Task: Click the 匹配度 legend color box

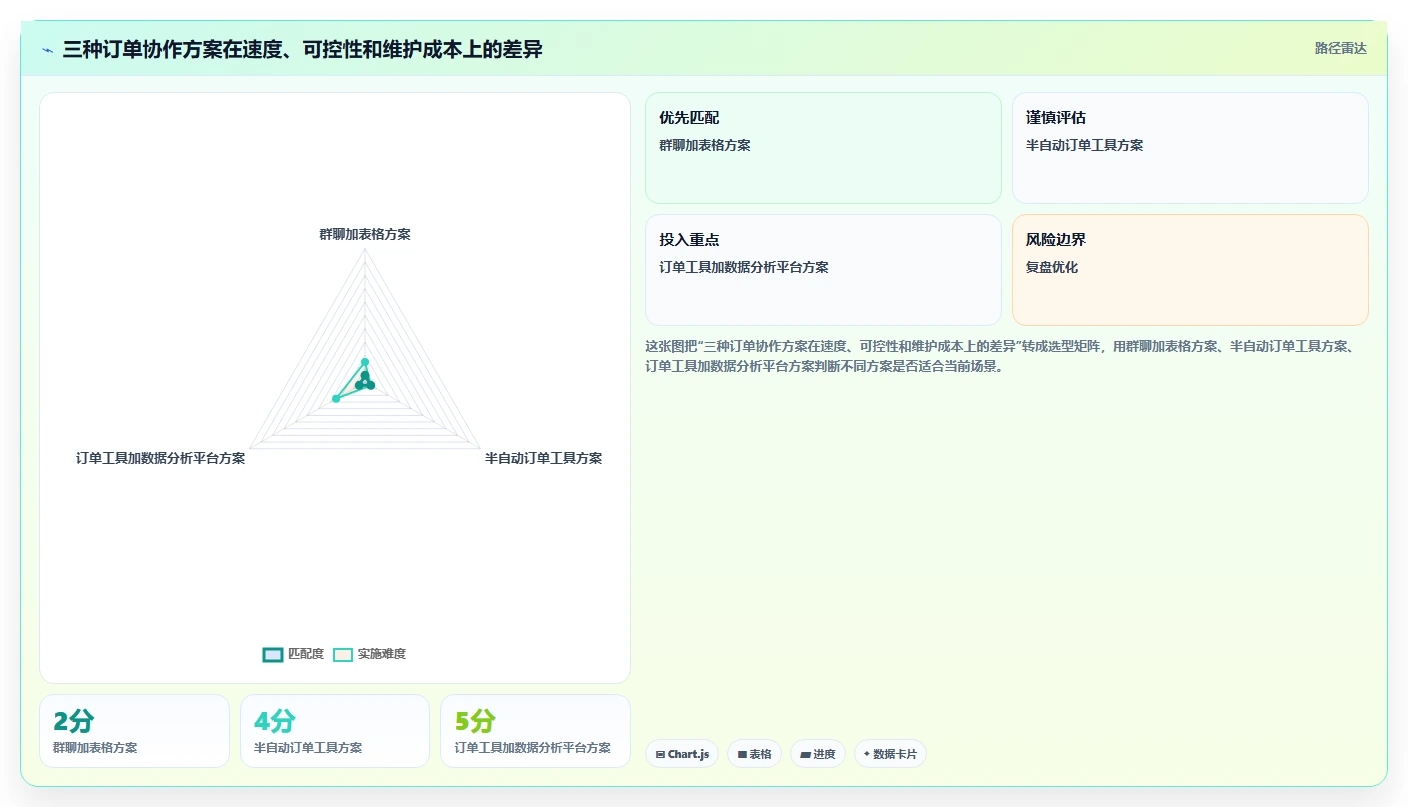Action: coord(273,655)
